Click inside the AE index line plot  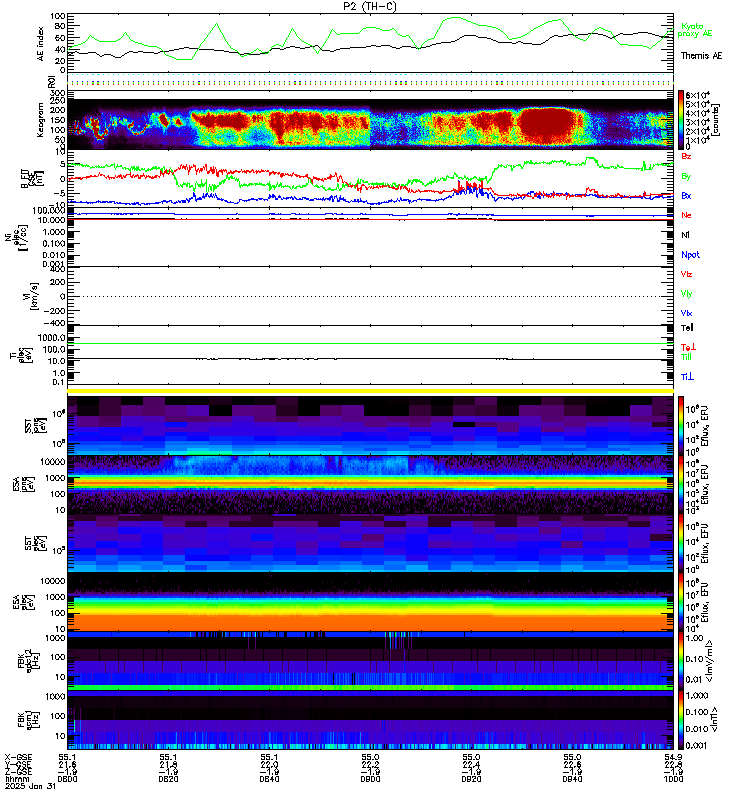pyautogui.click(x=370, y=43)
